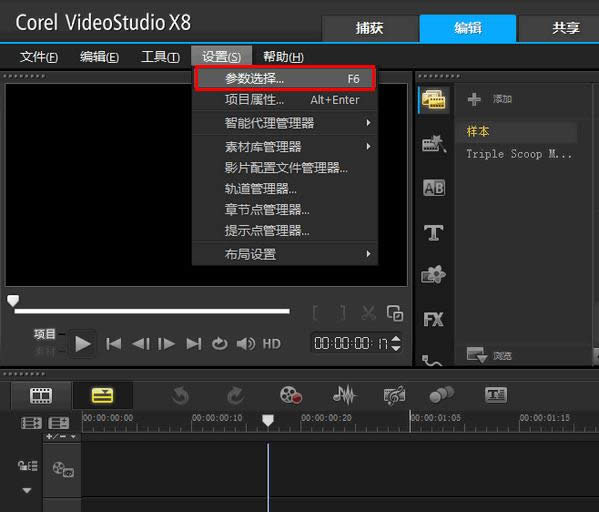Open the Instant Project library icon
Screen dimensions: 599x512
[x=434, y=144]
